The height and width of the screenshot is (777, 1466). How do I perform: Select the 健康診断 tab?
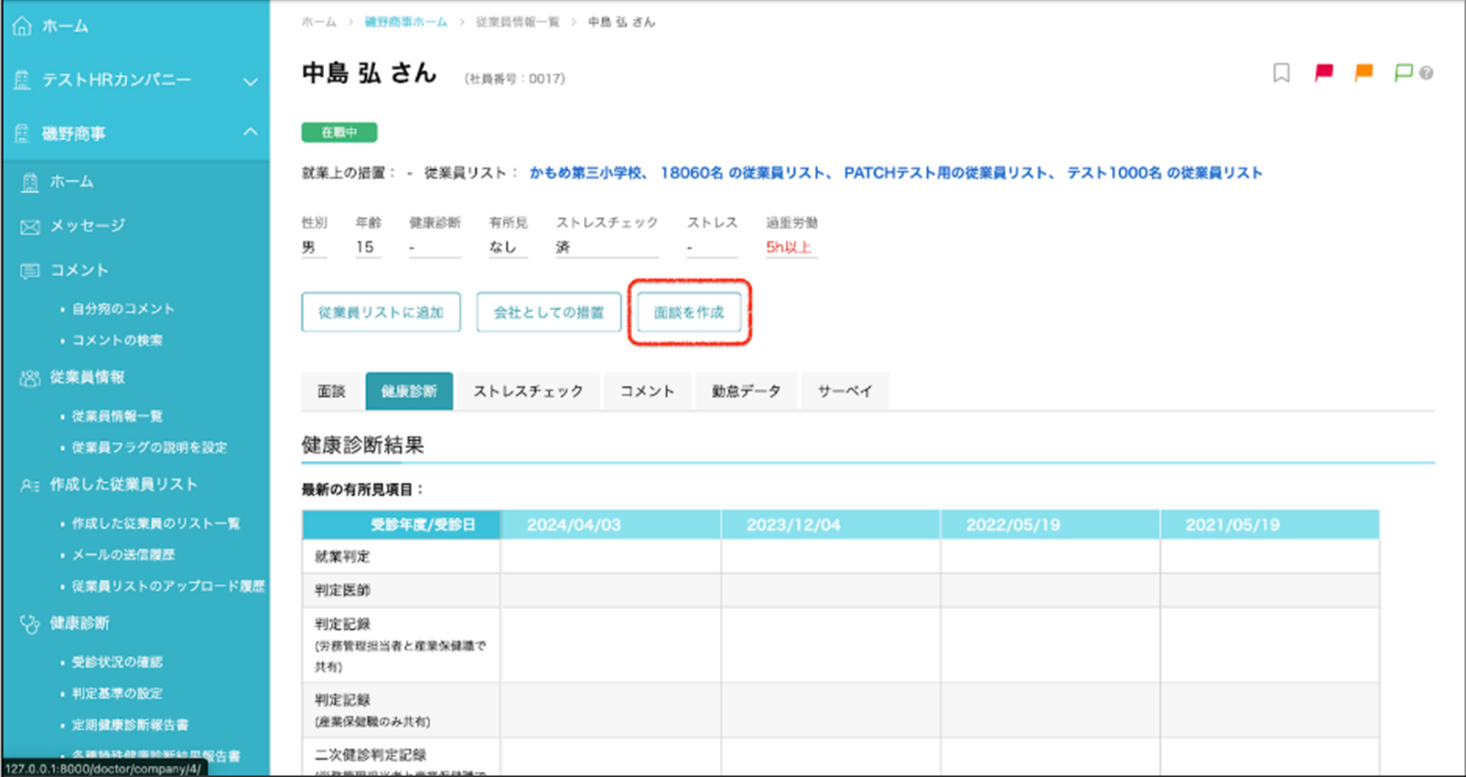pos(409,391)
